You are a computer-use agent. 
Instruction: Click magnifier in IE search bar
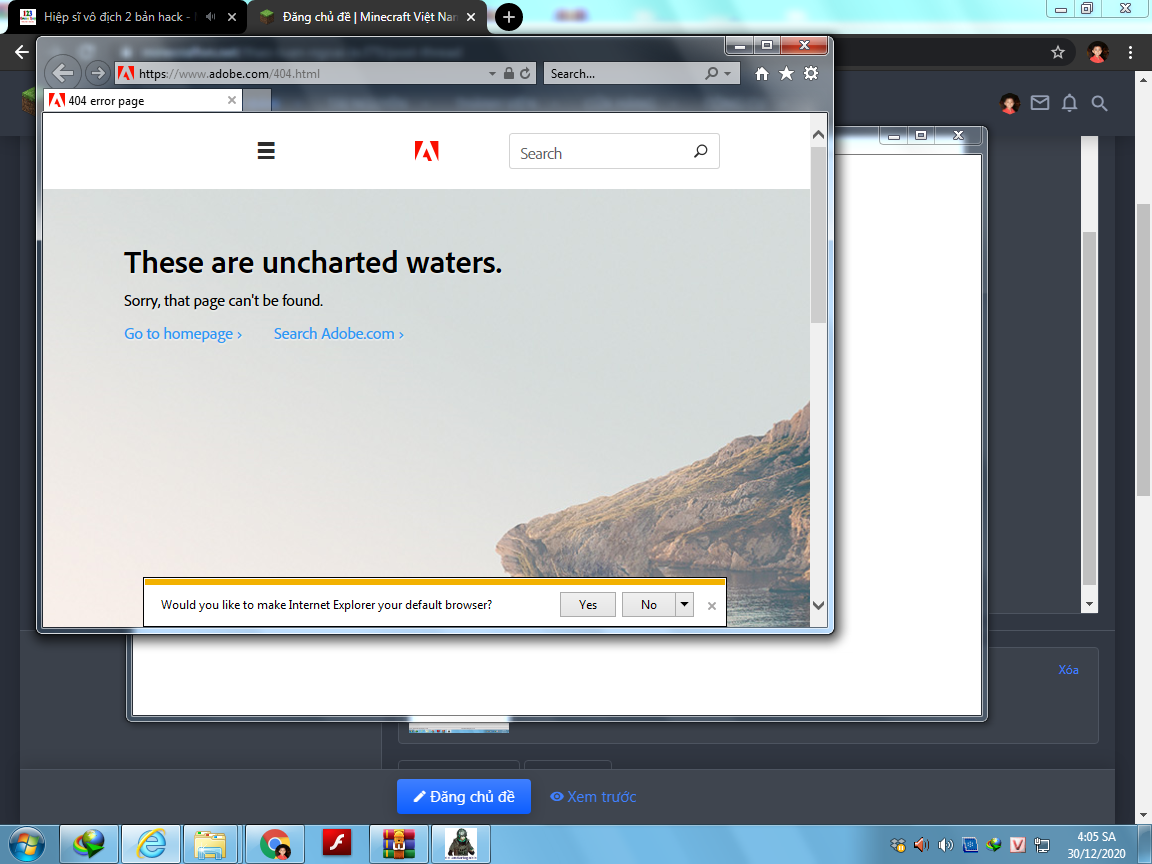coord(711,73)
